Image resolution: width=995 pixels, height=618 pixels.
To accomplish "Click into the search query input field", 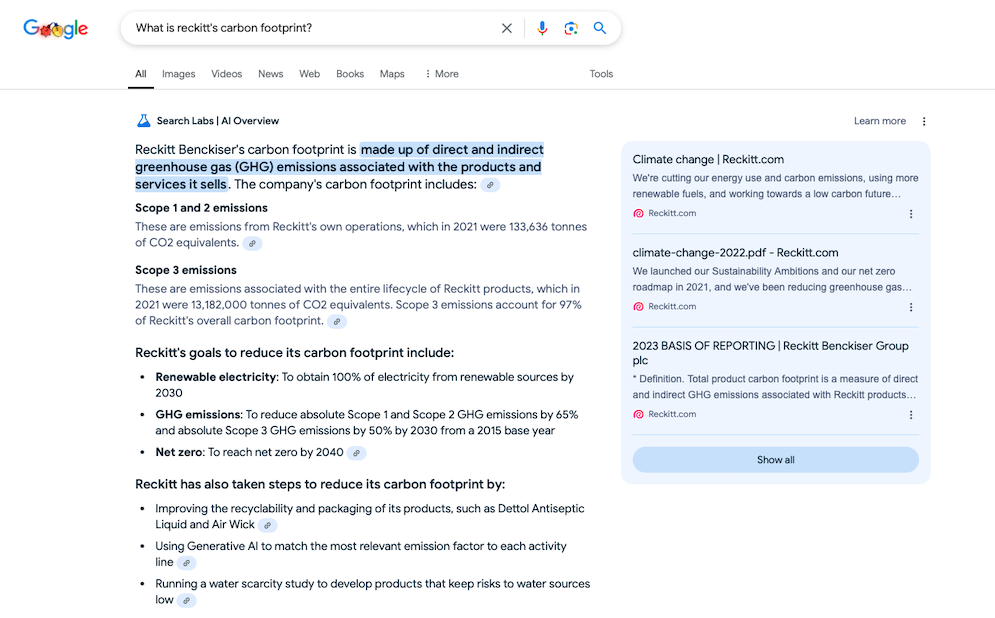I will pos(311,28).
